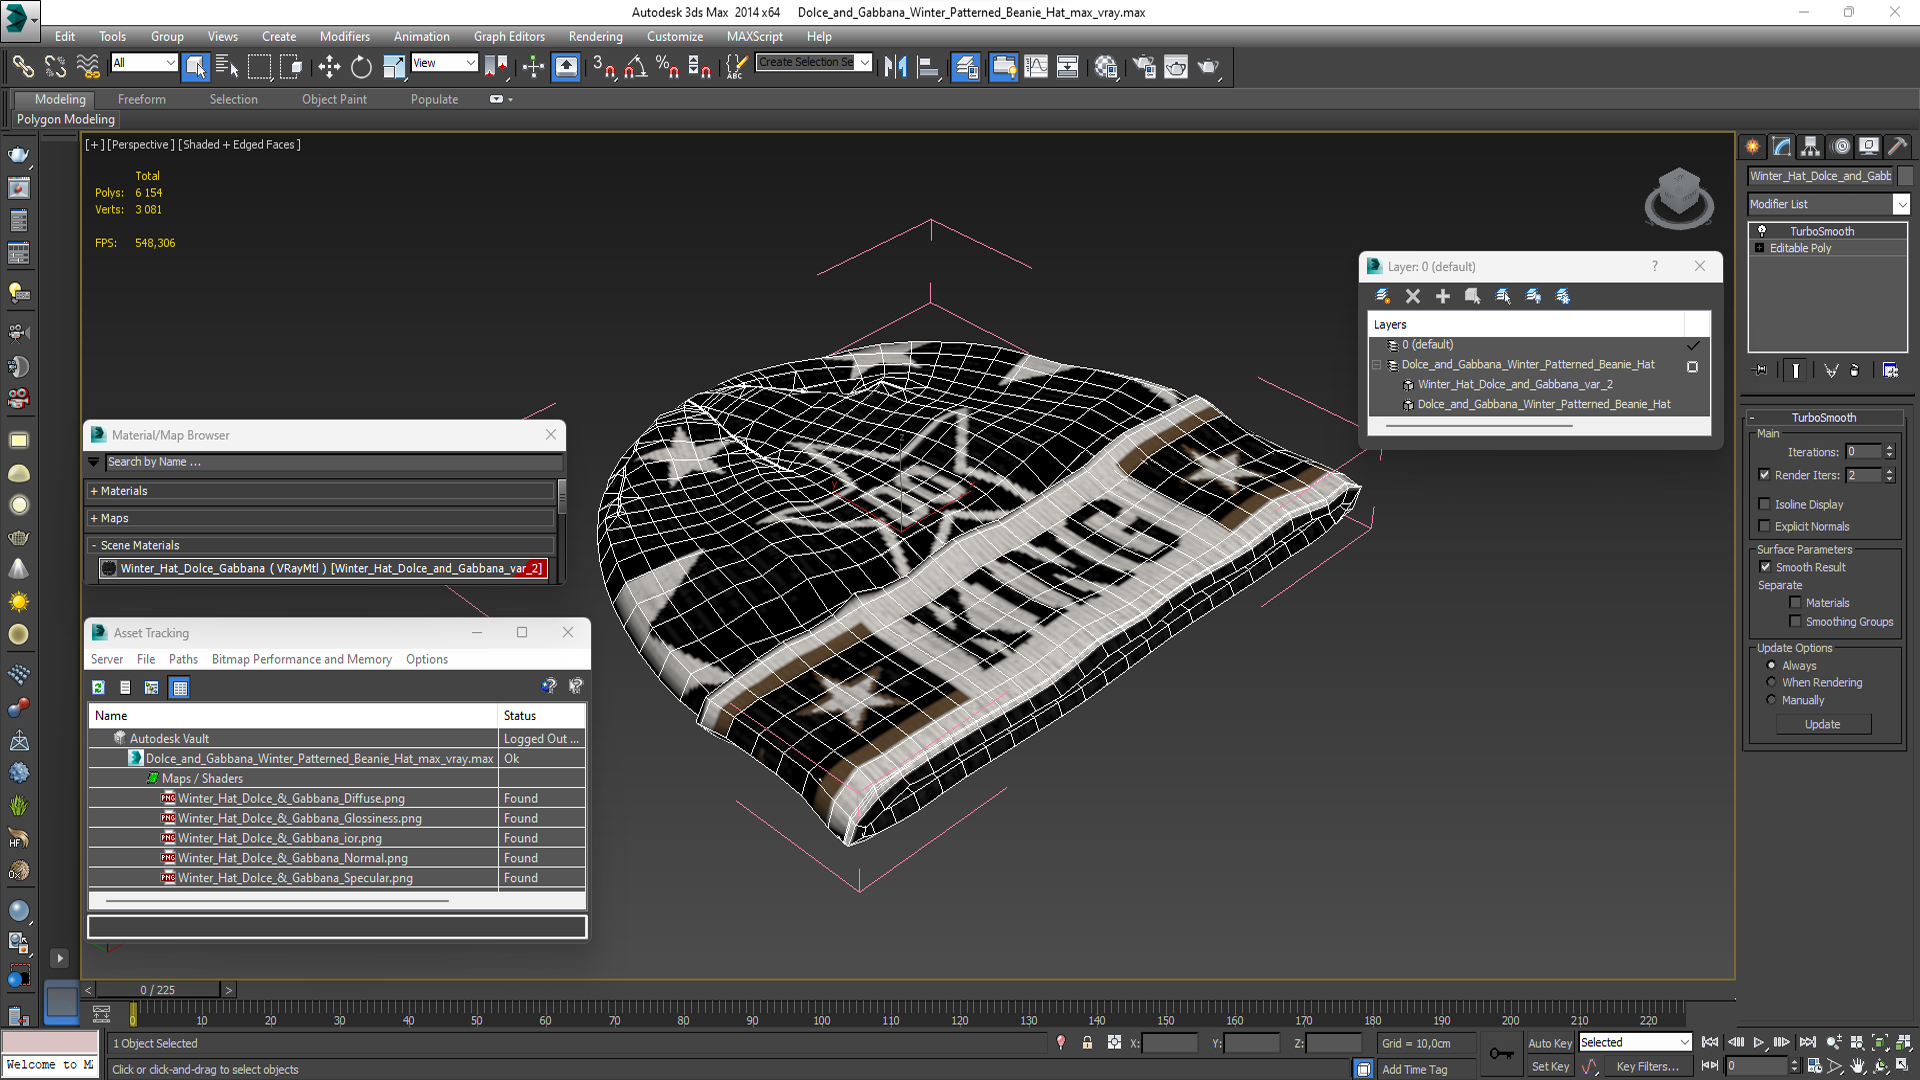Click the Update button in TurboSmooth
Screen dimensions: 1920x1080
pos(1822,724)
